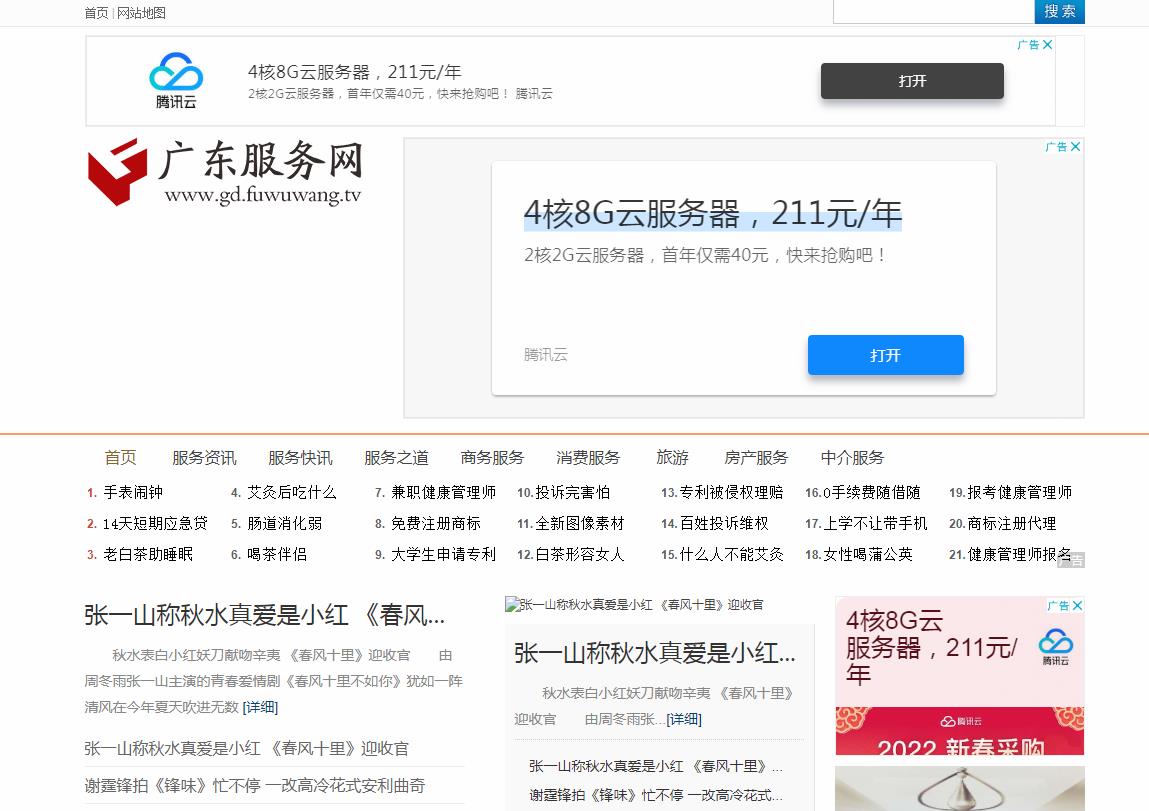The image size is (1149, 811).
Task: Open ranked link 投诉完害怕
Action: [572, 492]
